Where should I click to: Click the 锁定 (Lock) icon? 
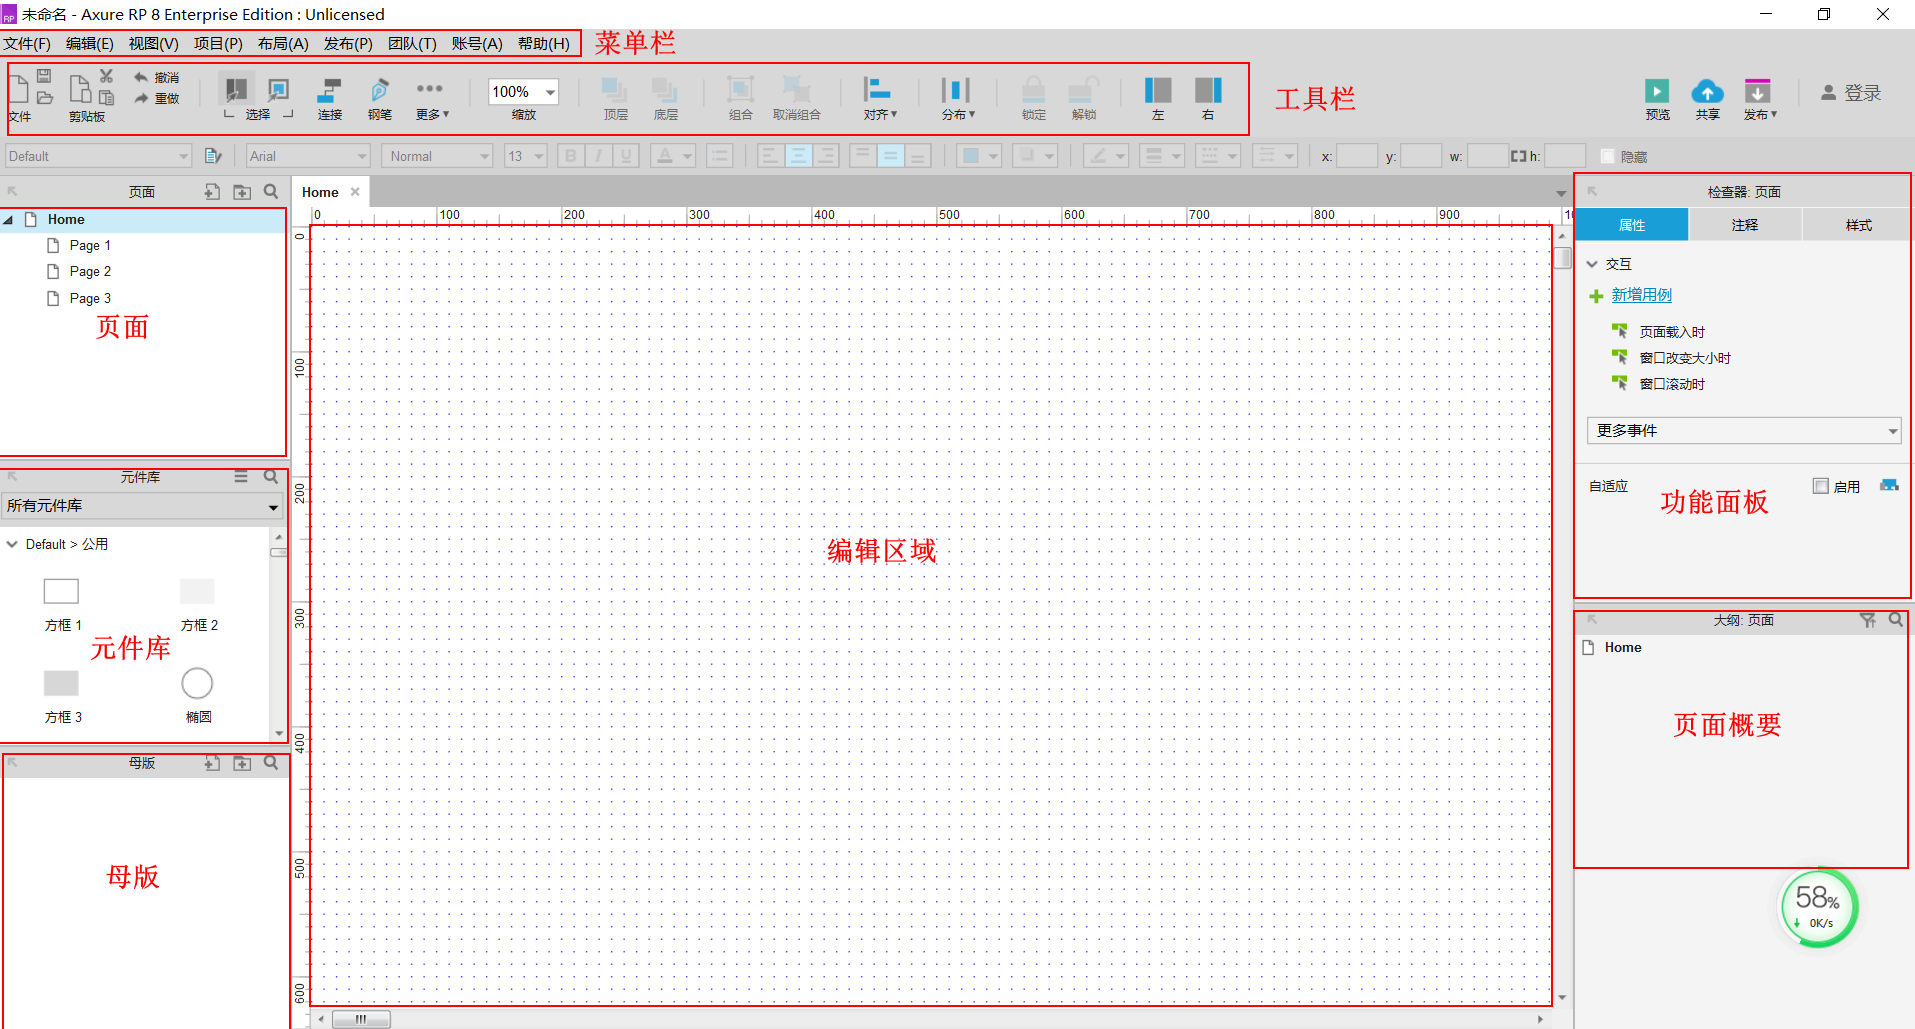(1033, 90)
